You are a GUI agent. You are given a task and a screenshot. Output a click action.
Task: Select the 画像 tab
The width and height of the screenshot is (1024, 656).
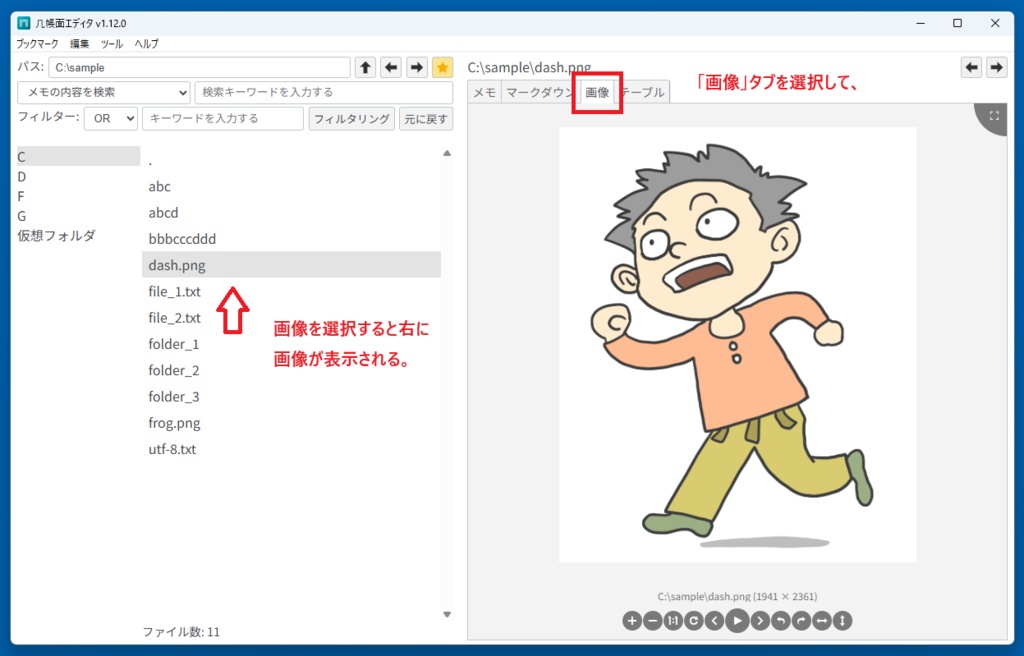click(x=597, y=92)
